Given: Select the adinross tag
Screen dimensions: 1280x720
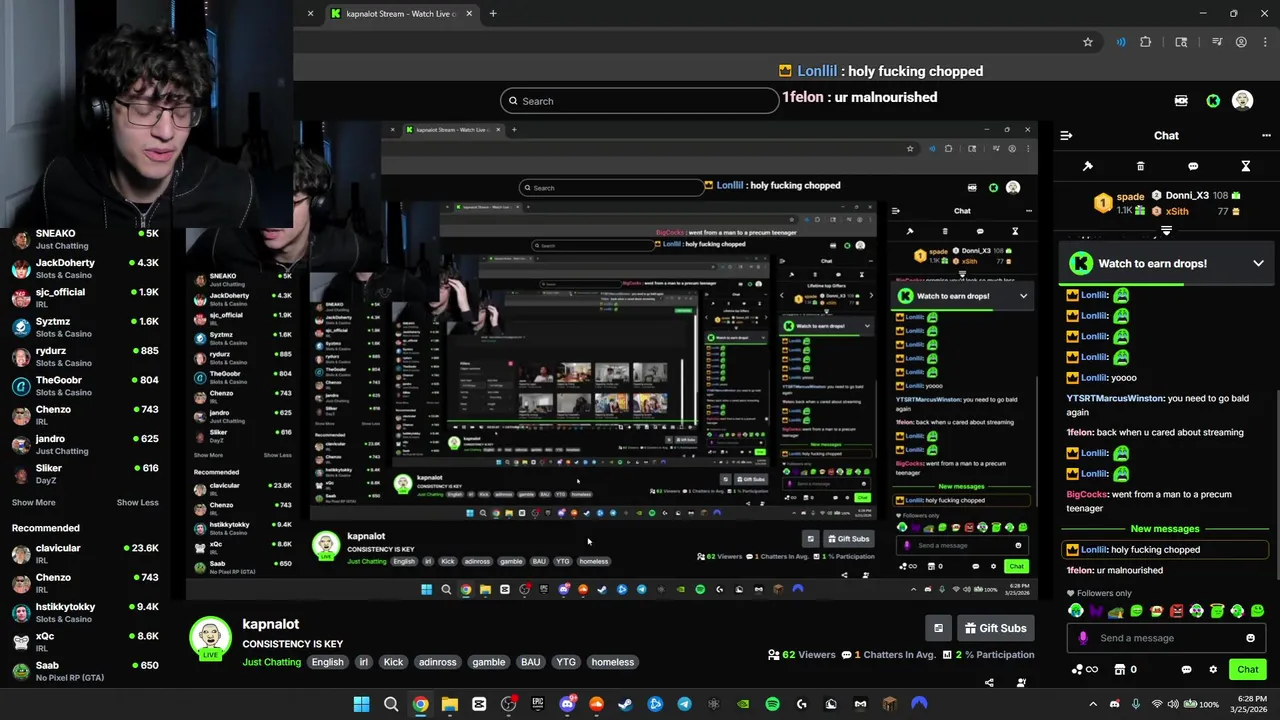Looking at the screenshot, I should 437,662.
